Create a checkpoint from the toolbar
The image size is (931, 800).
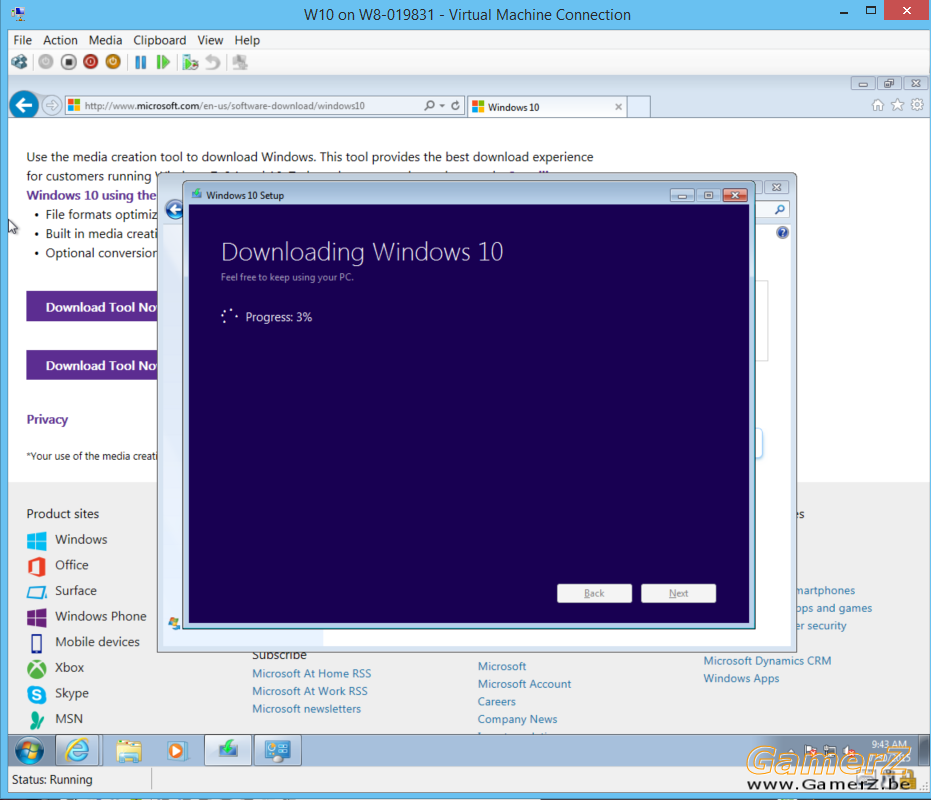(190, 62)
